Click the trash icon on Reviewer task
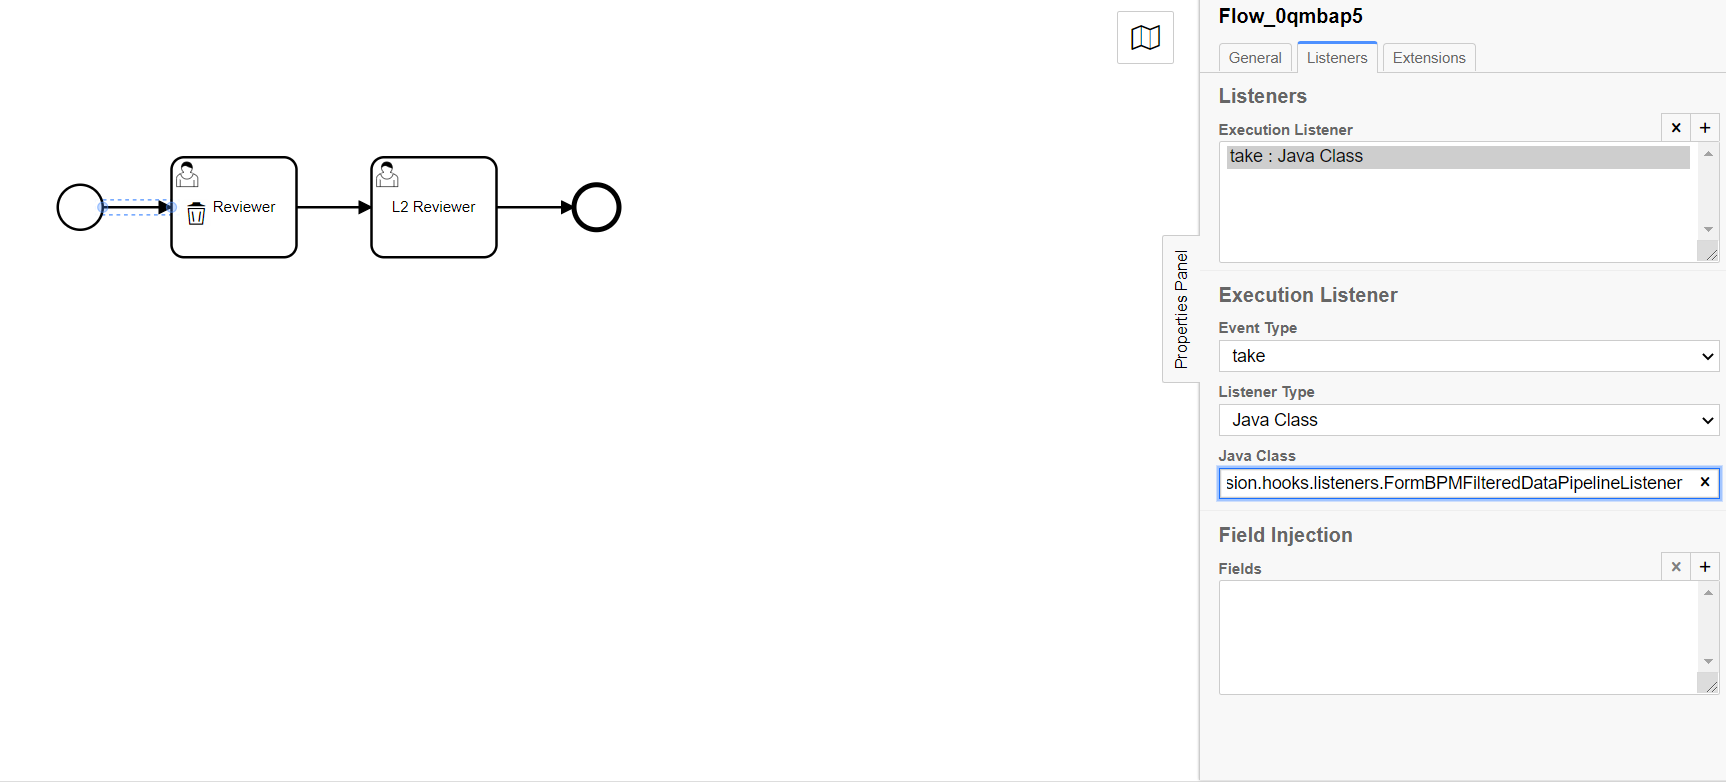 click(196, 213)
